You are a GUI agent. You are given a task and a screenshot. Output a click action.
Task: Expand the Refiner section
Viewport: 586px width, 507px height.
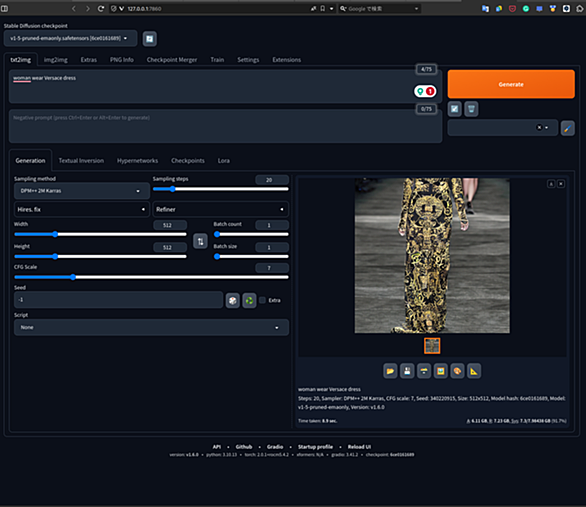pyautogui.click(x=220, y=209)
